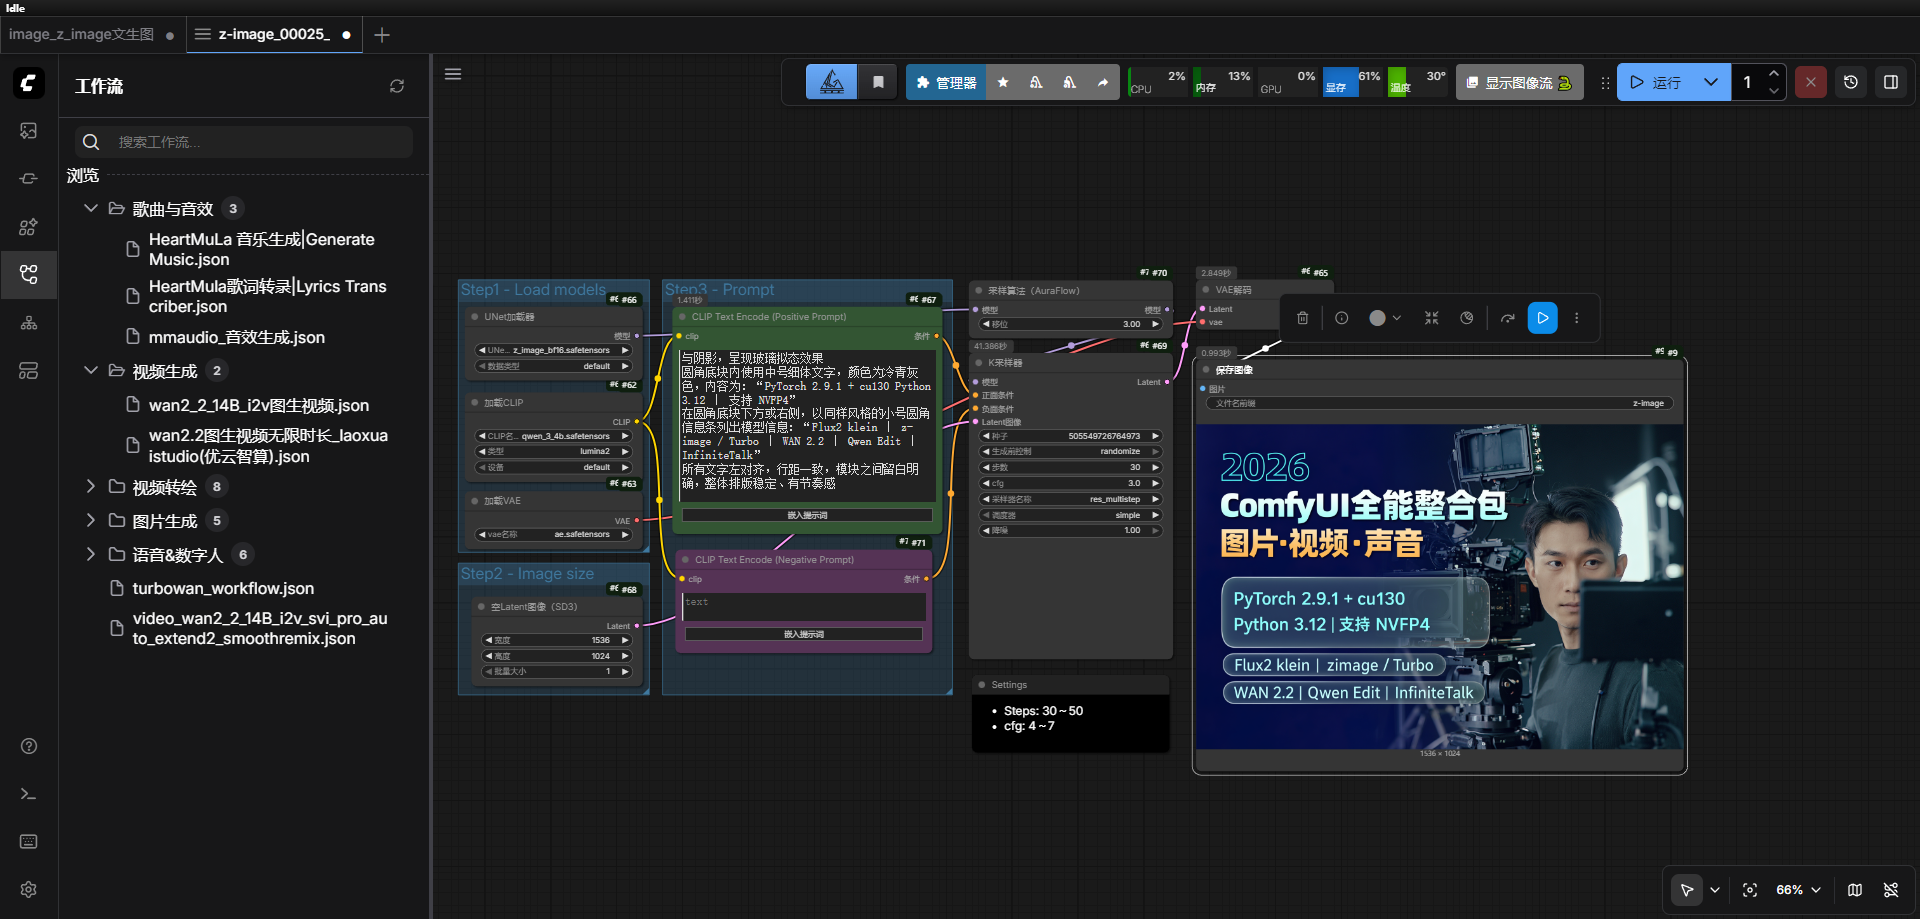This screenshot has width=1920, height=919.
Task: Open the dropdown arrow beside 运行 button
Action: click(1711, 82)
